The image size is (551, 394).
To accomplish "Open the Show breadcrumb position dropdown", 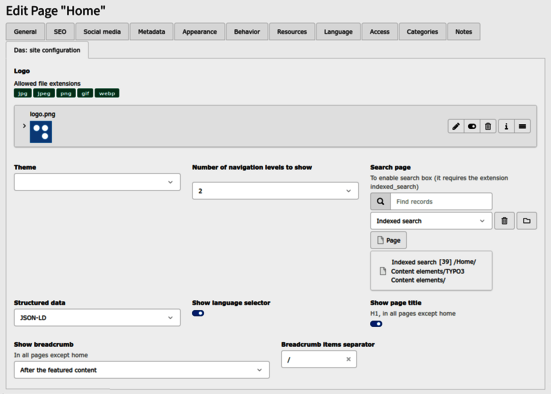I will [x=142, y=370].
